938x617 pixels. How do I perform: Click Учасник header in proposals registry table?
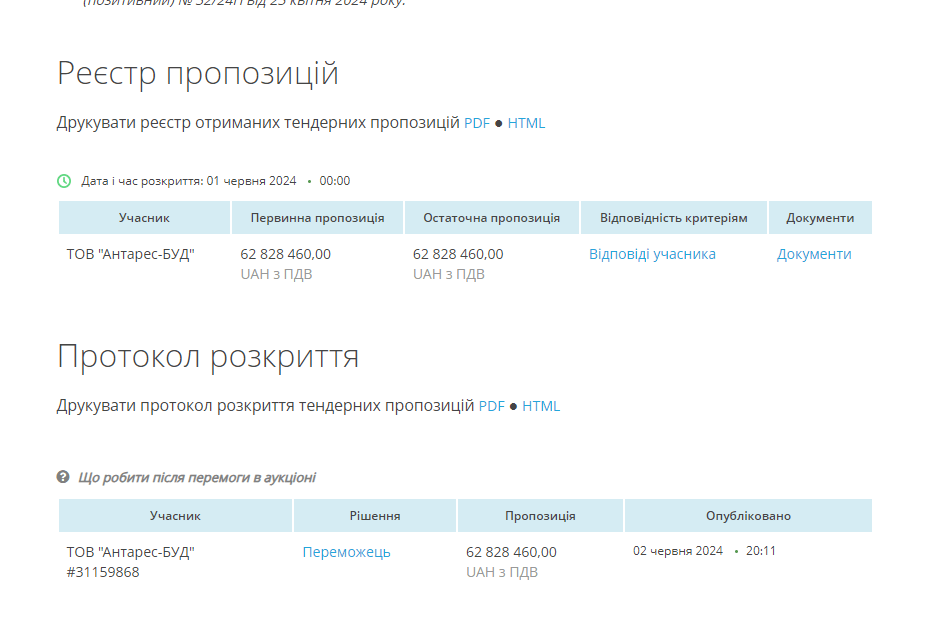144,218
